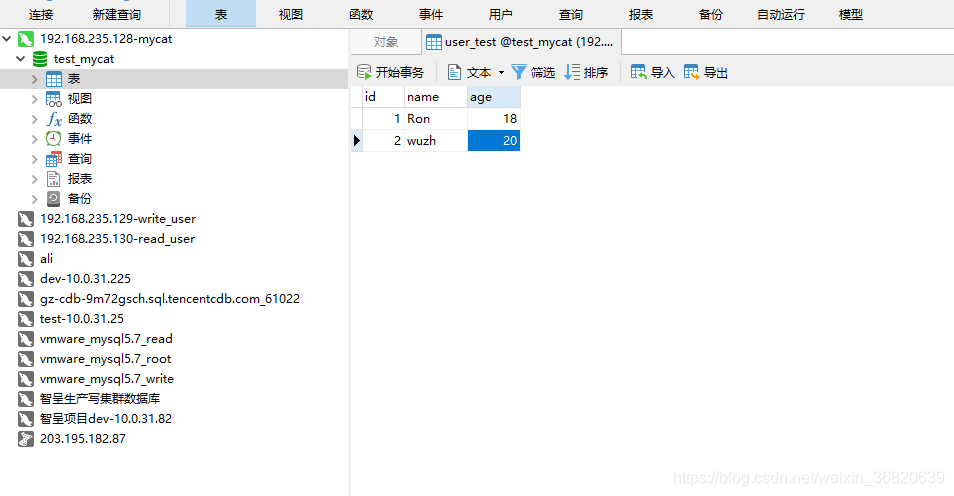Select the 查询 top toolbar item
Screen dimensions: 954x496
tap(571, 15)
